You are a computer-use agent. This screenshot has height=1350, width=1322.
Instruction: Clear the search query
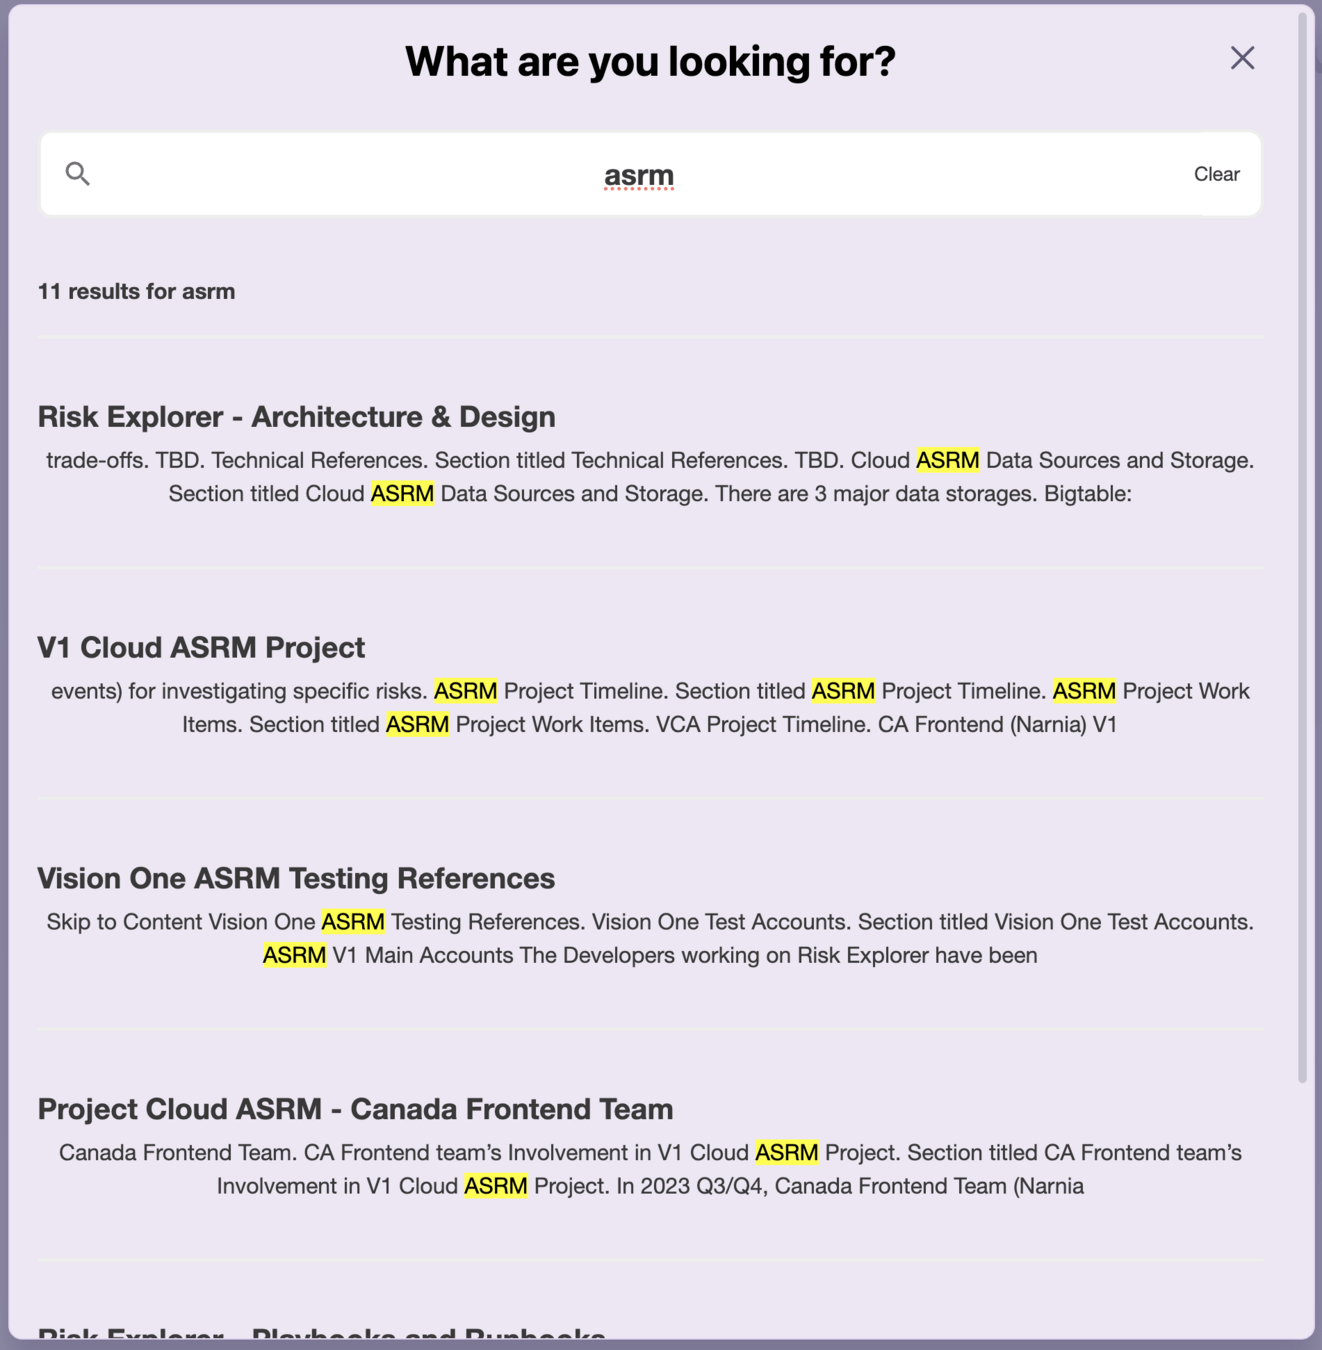(x=1216, y=174)
